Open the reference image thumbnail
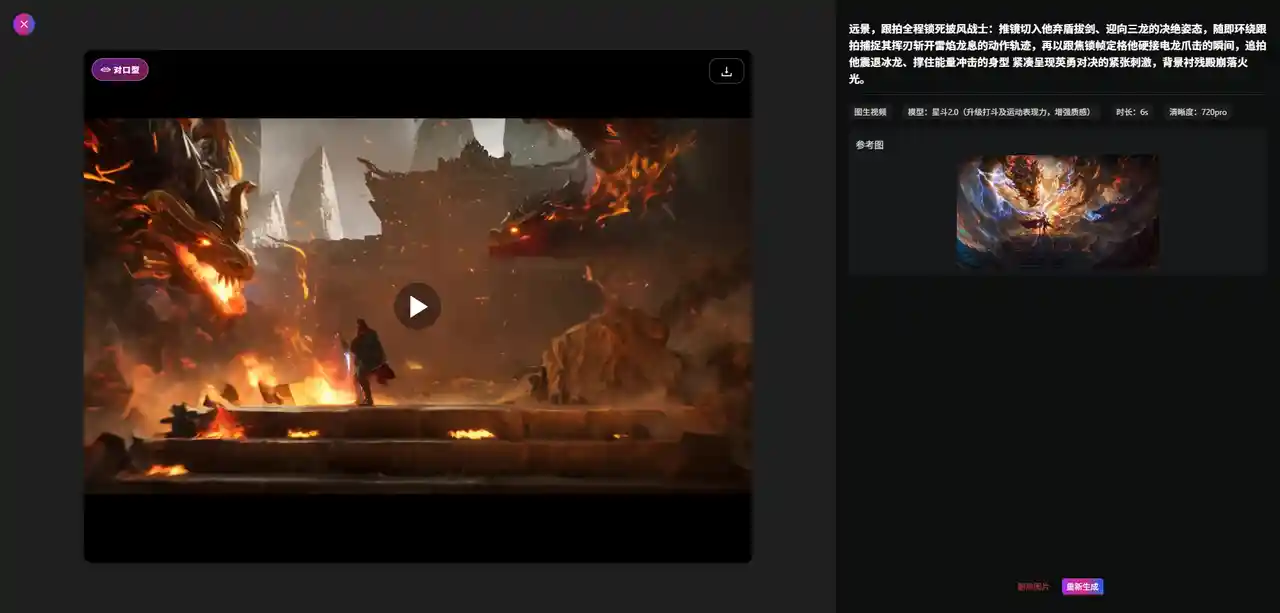1280x613 pixels. coord(1057,211)
